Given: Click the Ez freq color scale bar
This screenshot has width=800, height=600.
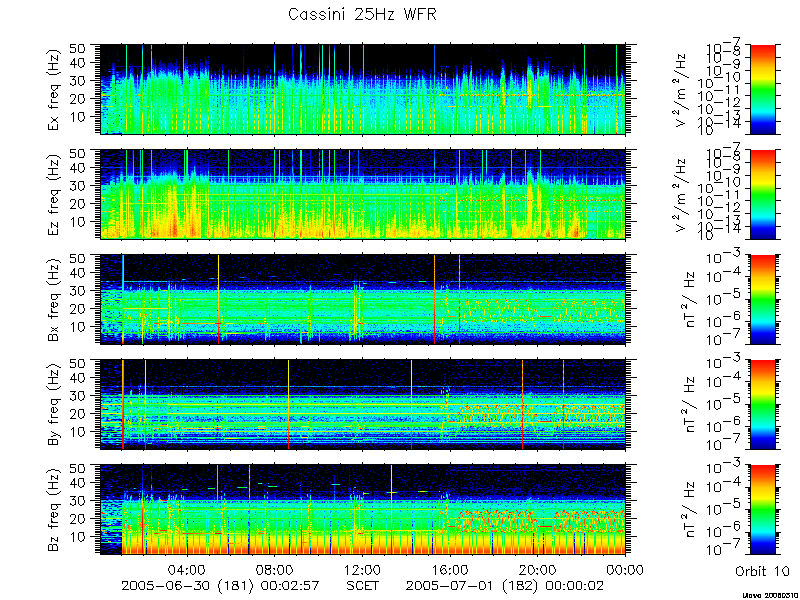Looking at the screenshot, I should tap(762, 194).
